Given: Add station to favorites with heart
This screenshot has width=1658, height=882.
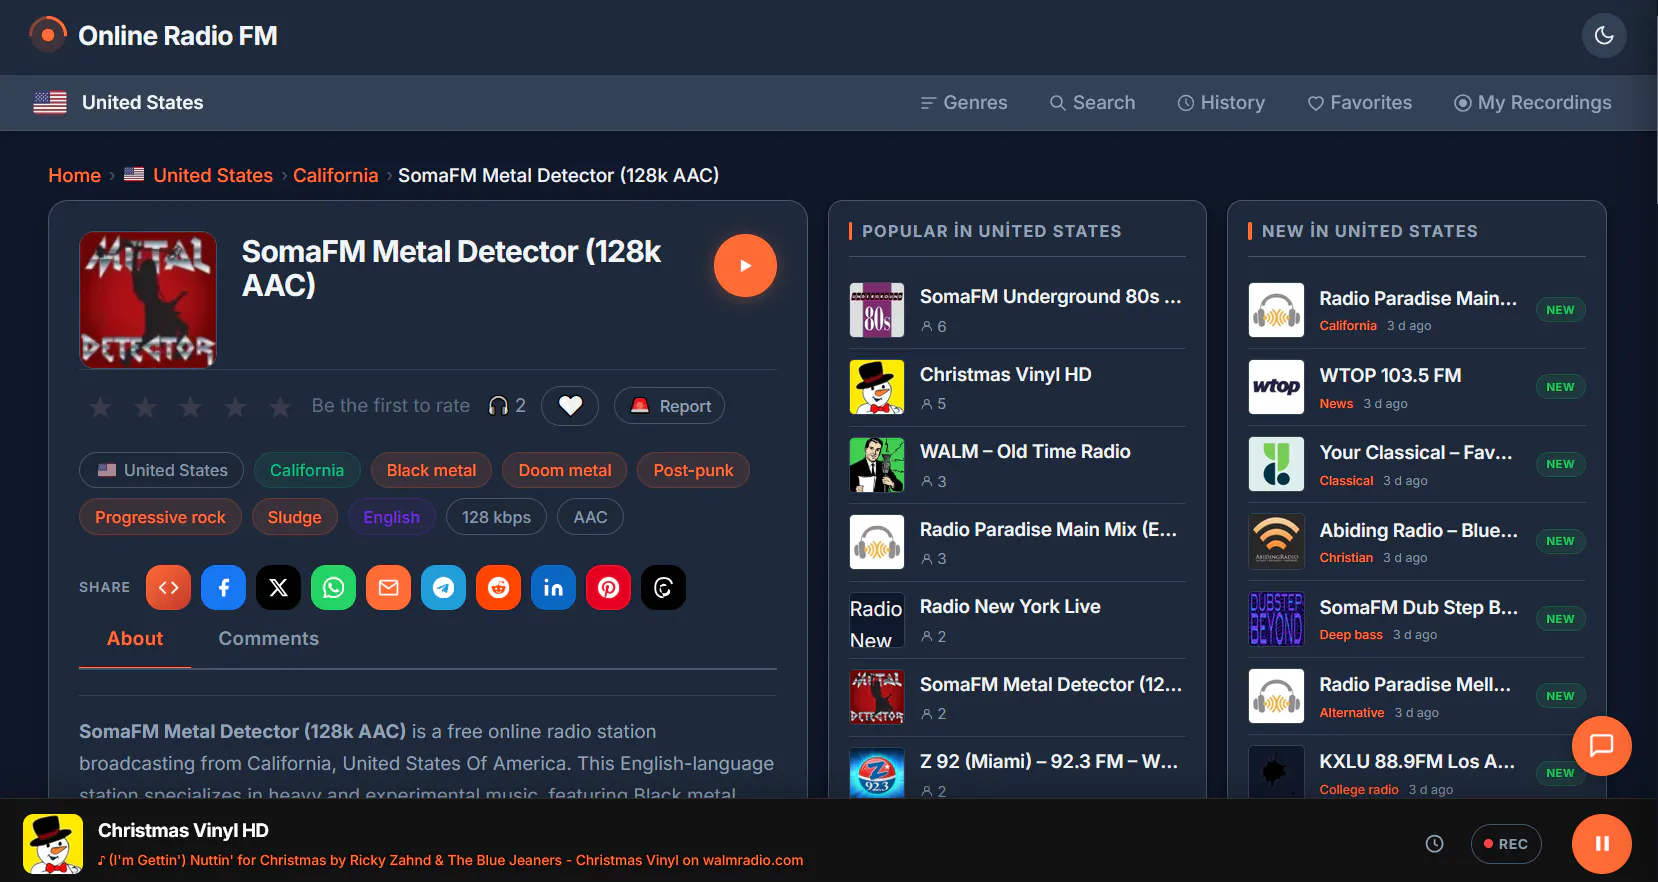Looking at the screenshot, I should coord(570,406).
